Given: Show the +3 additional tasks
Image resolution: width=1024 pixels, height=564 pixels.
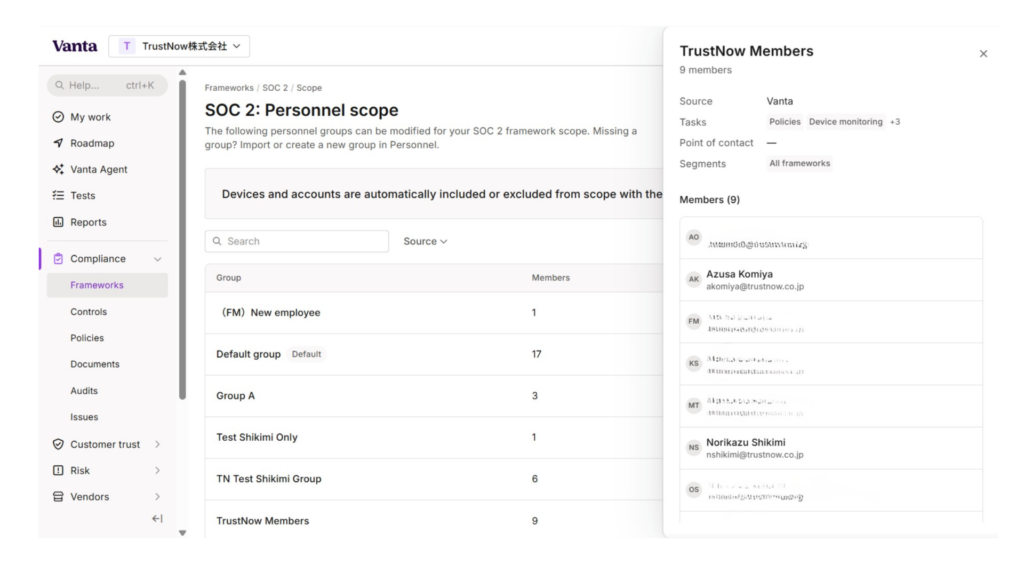Looking at the screenshot, I should (x=894, y=122).
